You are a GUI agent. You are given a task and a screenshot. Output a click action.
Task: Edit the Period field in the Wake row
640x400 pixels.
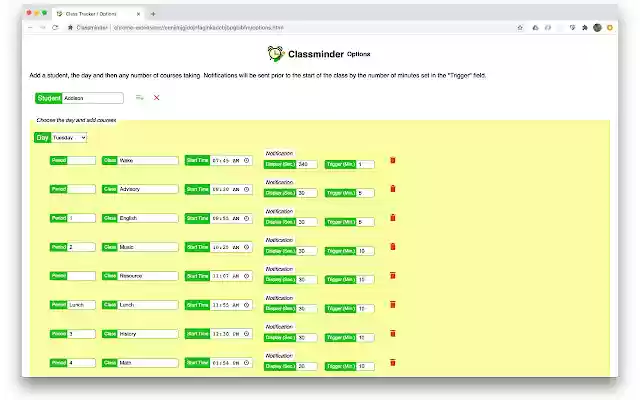pyautogui.click(x=82, y=160)
